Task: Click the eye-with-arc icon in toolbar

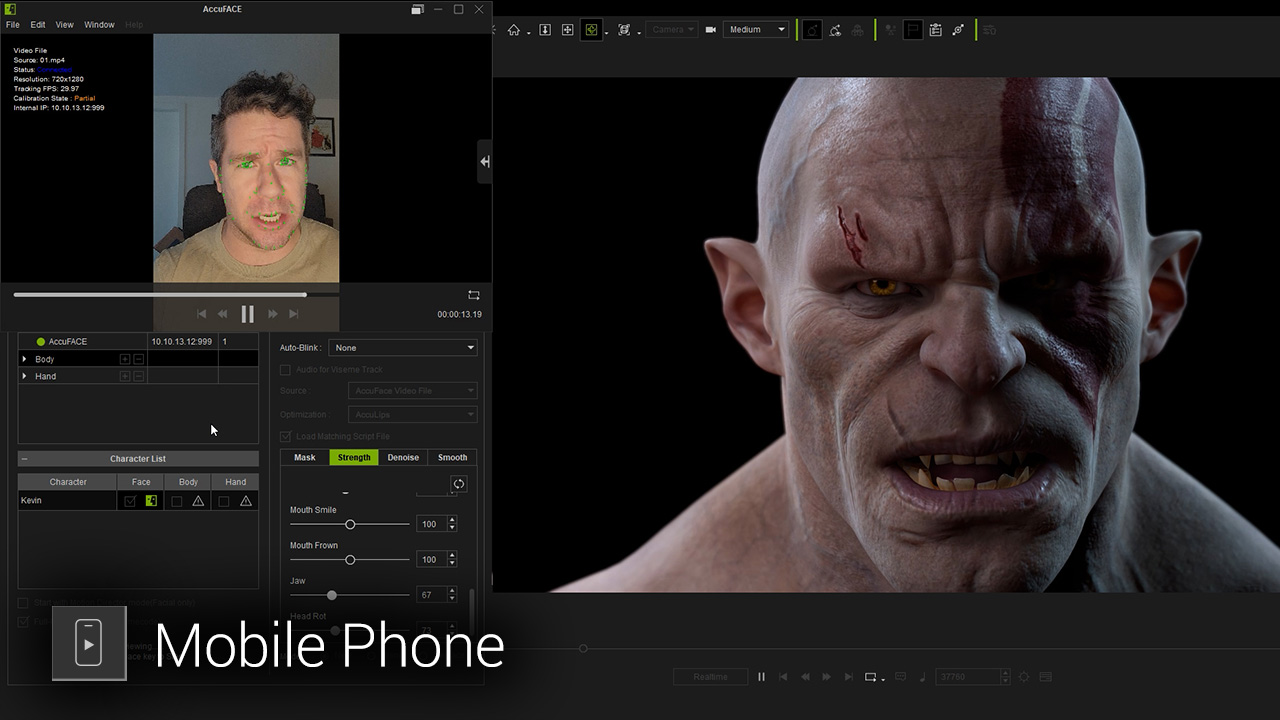Action: point(835,30)
